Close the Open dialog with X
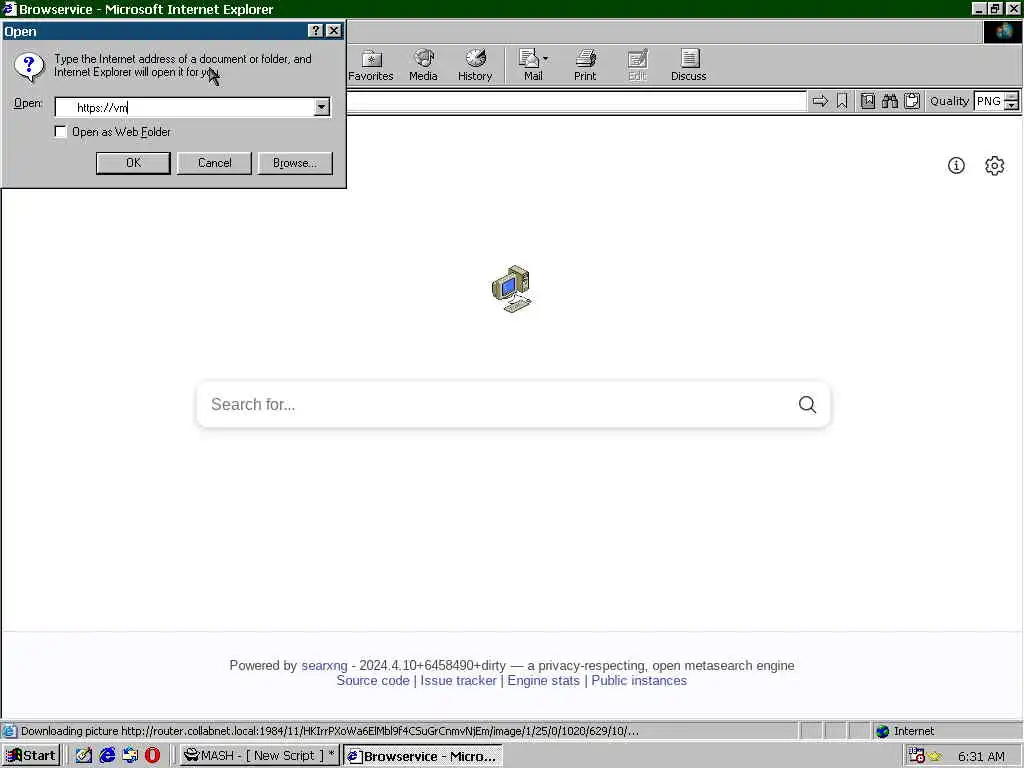 pos(334,31)
